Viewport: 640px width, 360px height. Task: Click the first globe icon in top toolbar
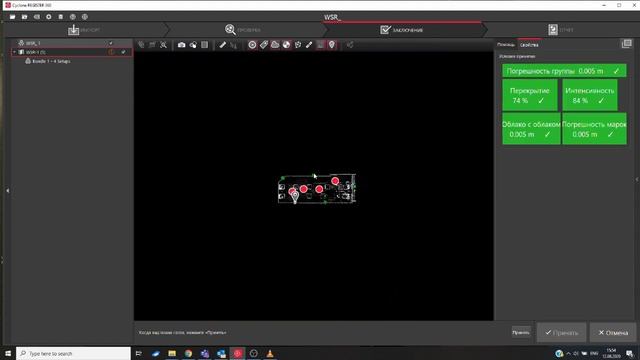click(x=73, y=17)
